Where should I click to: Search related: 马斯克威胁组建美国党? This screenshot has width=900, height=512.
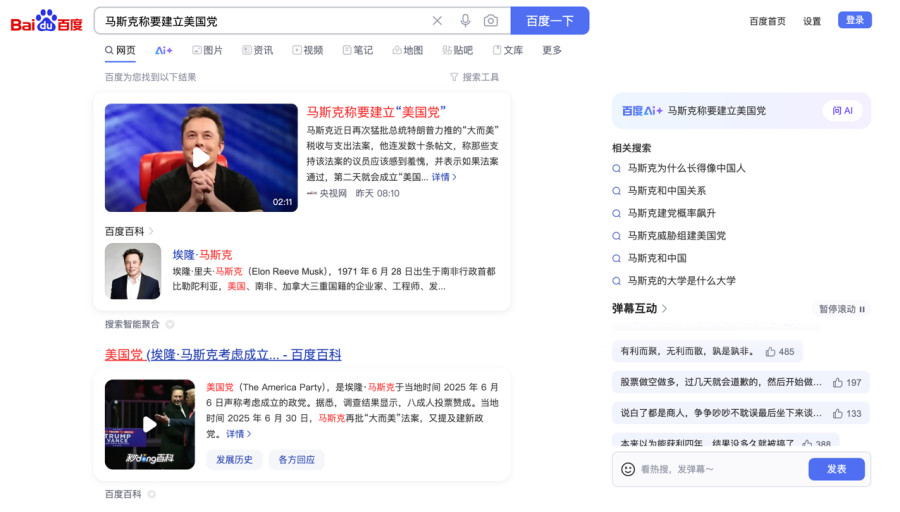pyautogui.click(x=676, y=235)
